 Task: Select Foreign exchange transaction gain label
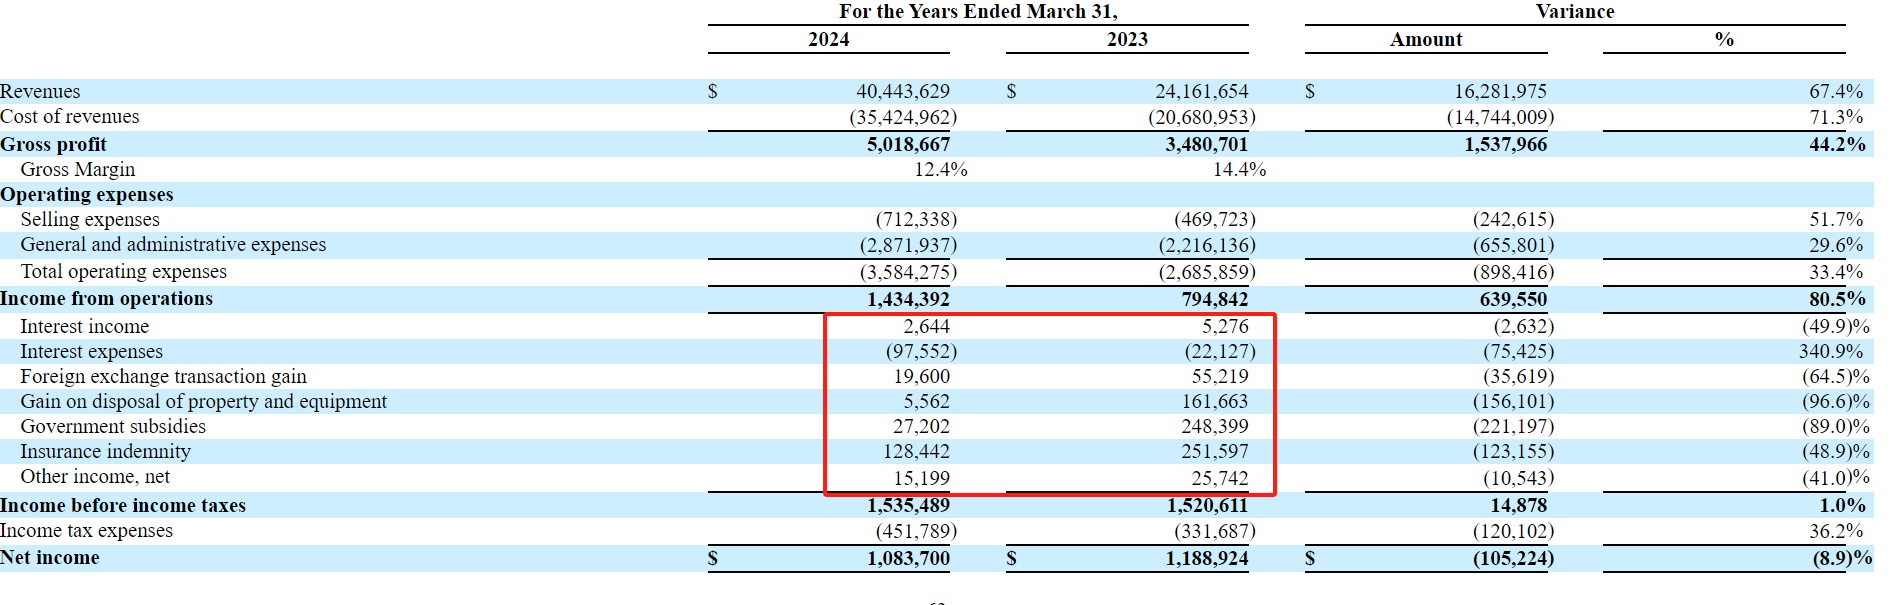click(x=163, y=376)
